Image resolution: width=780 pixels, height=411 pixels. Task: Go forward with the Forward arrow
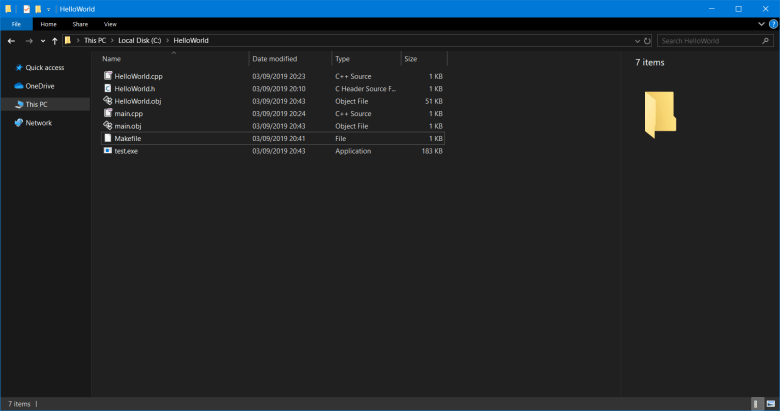(29, 41)
